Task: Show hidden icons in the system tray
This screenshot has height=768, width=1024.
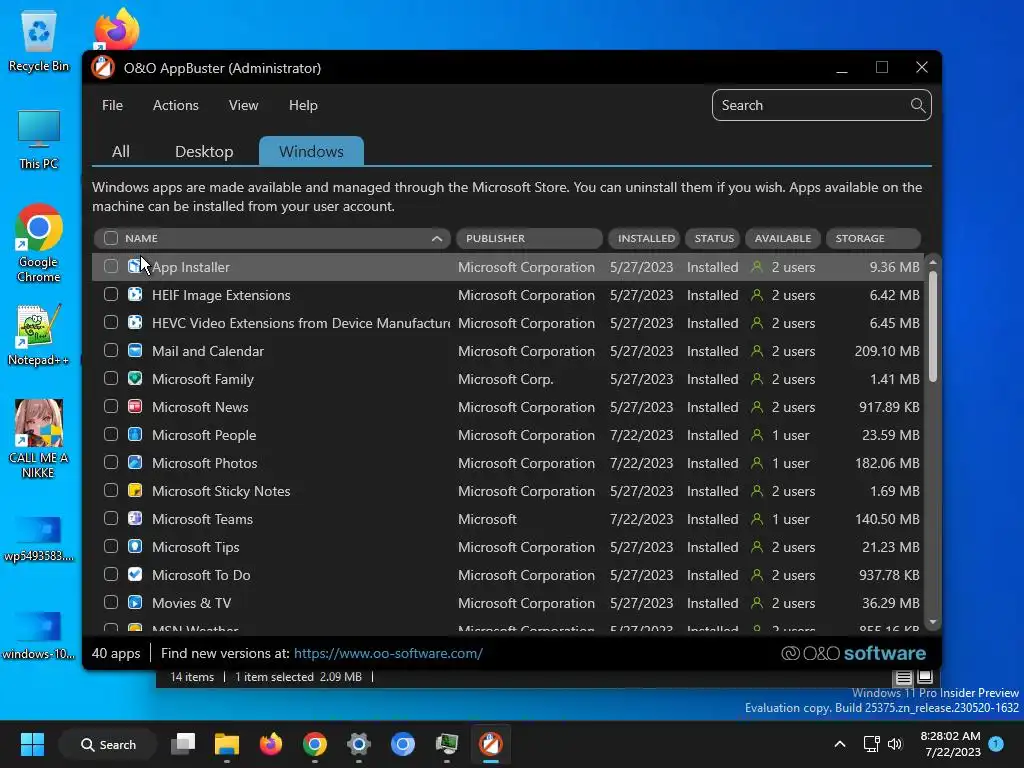Action: click(840, 744)
